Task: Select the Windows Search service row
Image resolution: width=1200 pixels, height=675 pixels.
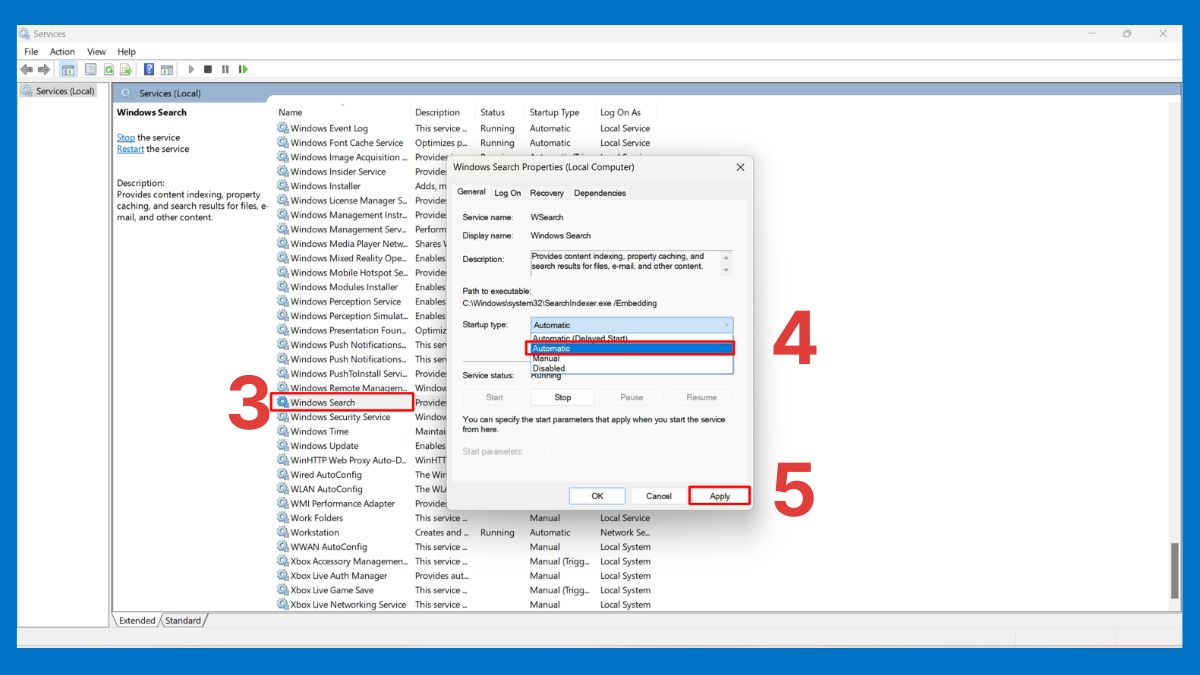Action: coord(342,402)
